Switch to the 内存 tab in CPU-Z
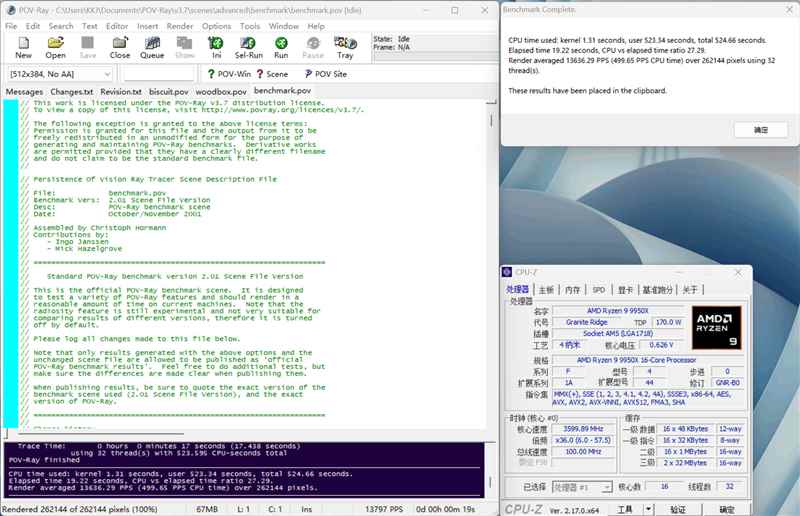 tap(572, 290)
